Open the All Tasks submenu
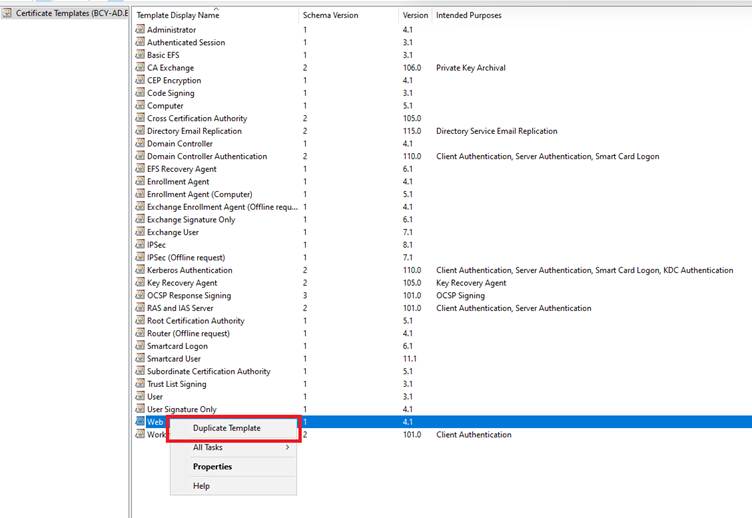 tap(234, 447)
